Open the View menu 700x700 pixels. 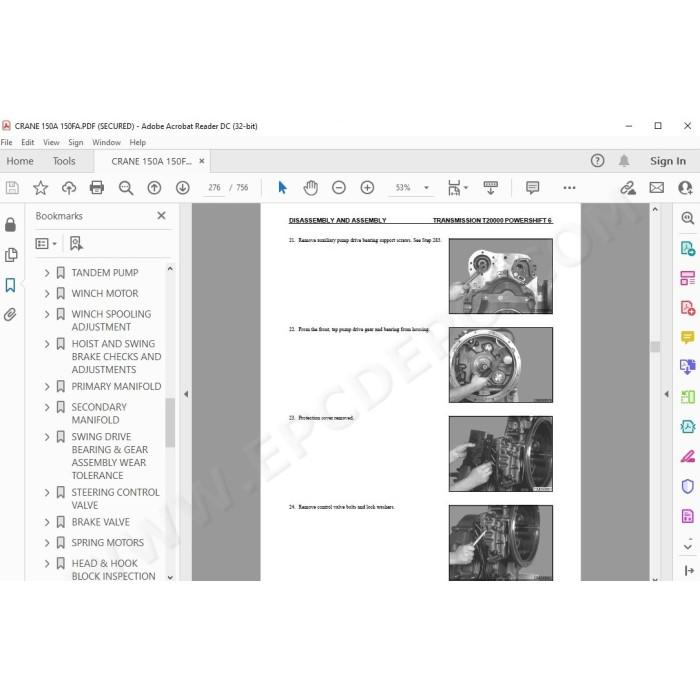click(51, 142)
